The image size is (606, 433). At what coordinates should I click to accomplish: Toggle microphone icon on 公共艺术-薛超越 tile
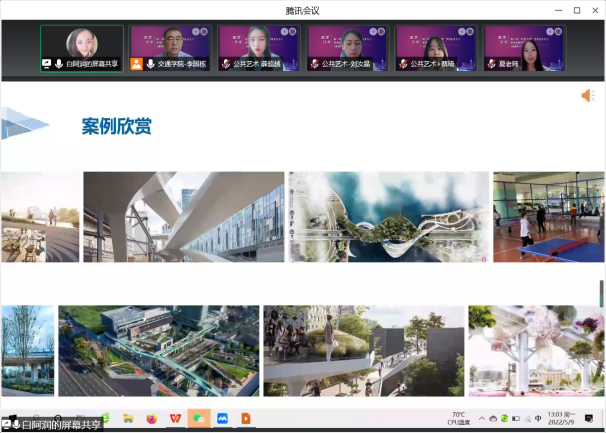pyautogui.click(x=225, y=64)
